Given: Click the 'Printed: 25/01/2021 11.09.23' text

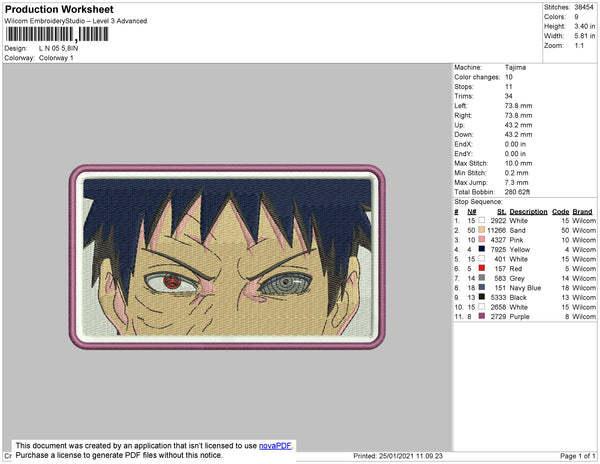Looking at the screenshot, I should [398, 456].
